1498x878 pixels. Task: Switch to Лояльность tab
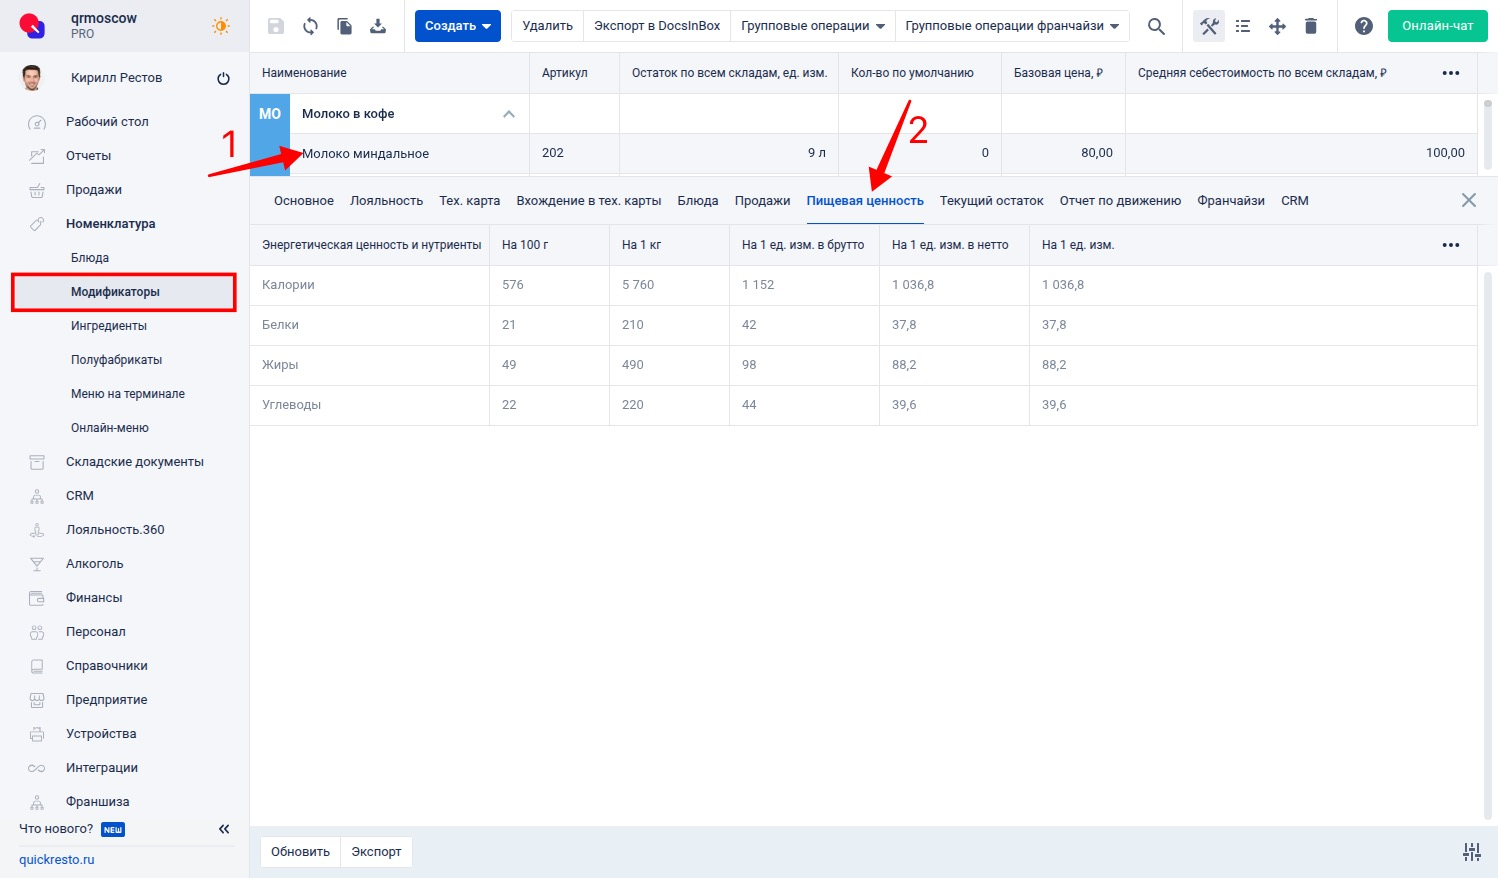click(387, 201)
